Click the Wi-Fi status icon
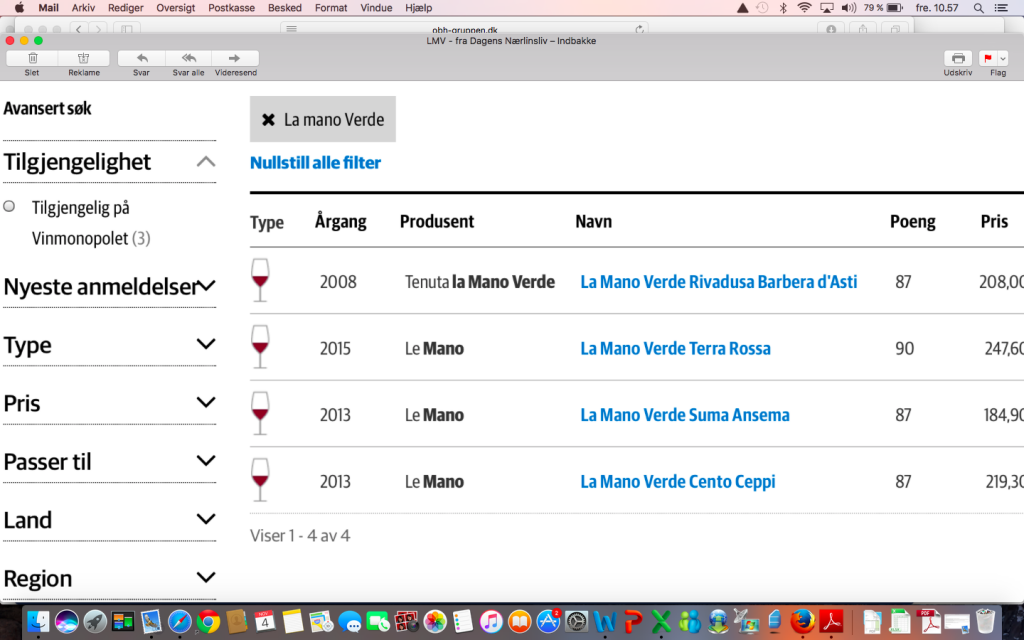The height and width of the screenshot is (640, 1024). click(x=805, y=8)
